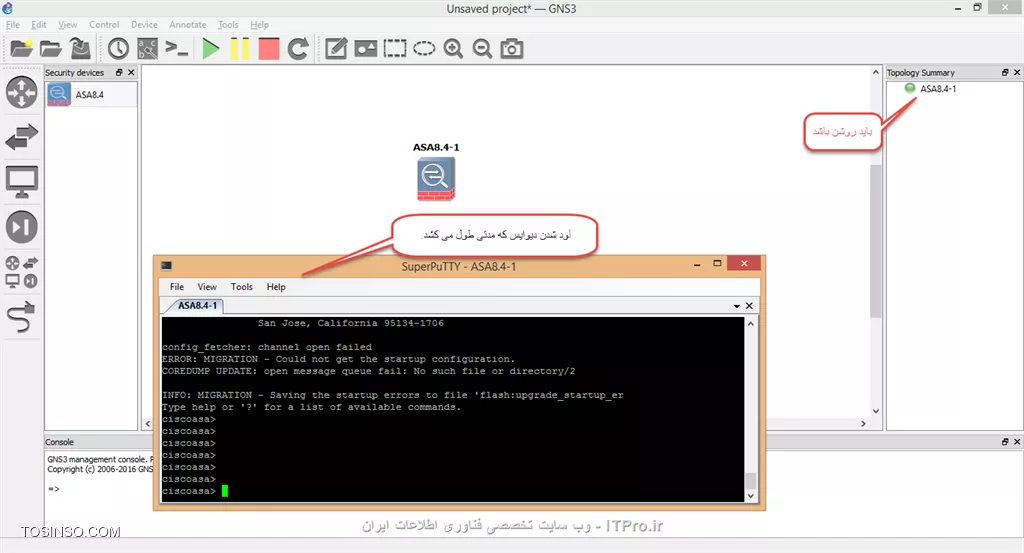
Task: Open the GNS3 Annotate menu
Action: pyautogui.click(x=187, y=25)
